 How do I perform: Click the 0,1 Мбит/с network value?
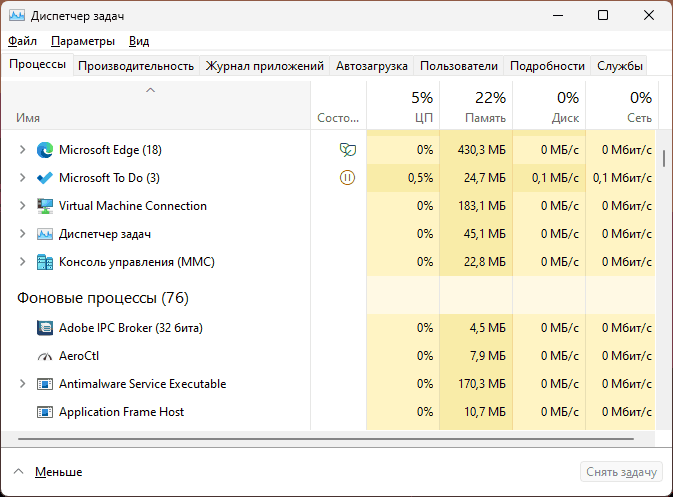622,178
